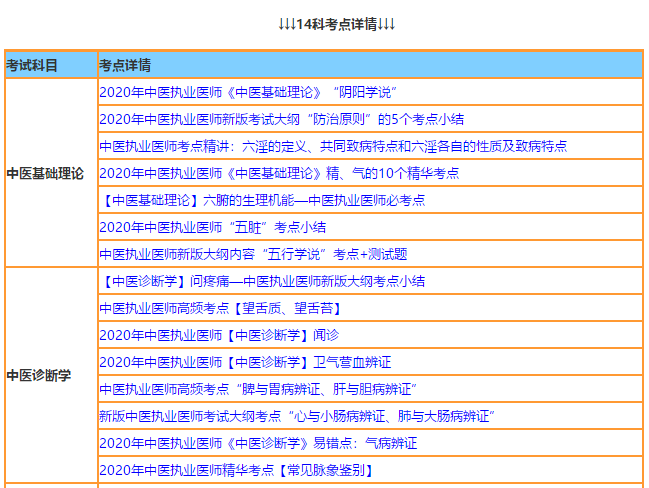Click the 中医基础理论 subject cell
This screenshot has width=649, height=488.
coord(45,173)
